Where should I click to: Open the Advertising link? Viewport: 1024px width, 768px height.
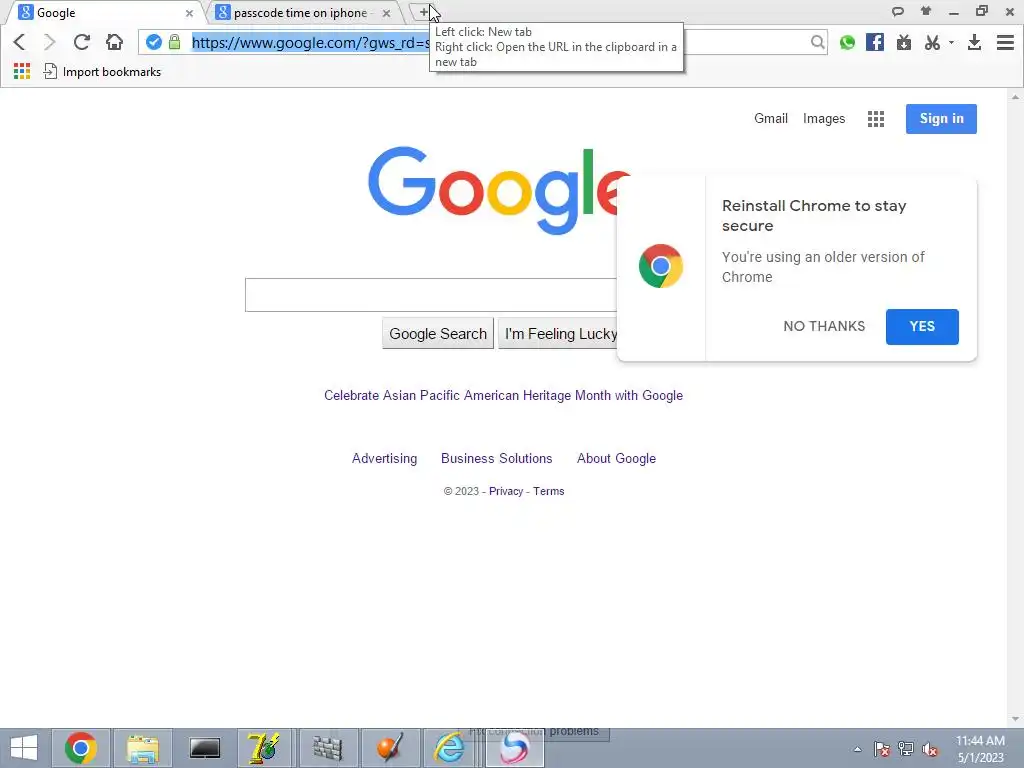(x=384, y=458)
